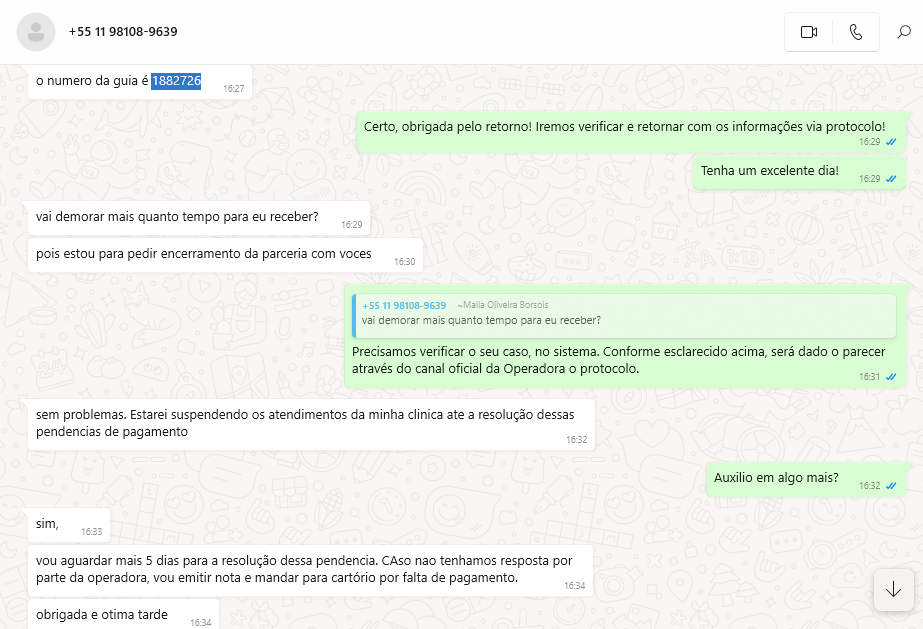Select message 'Certo, obrigada pelo retorno!'
The width and height of the screenshot is (923, 629).
(x=630, y=132)
